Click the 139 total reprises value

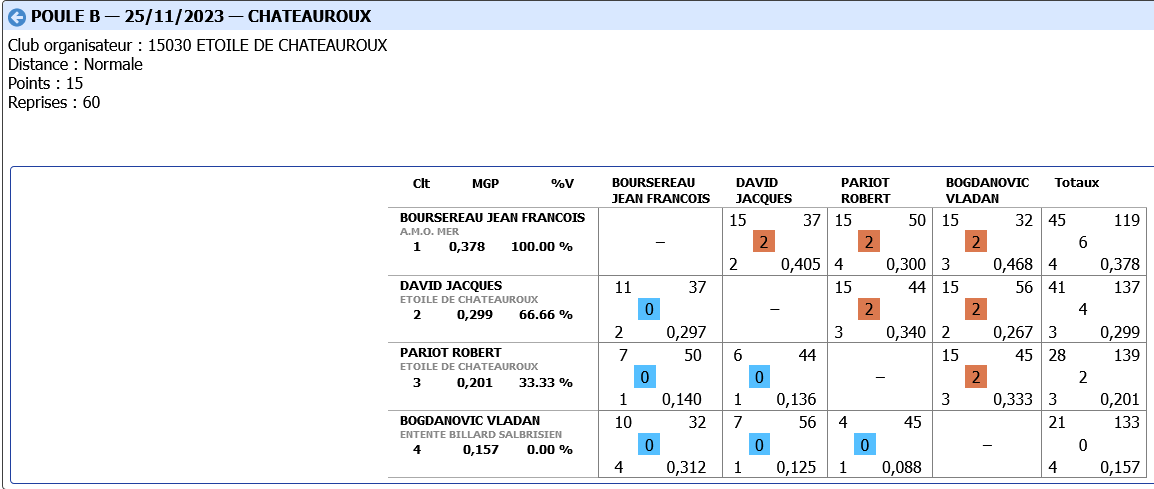pos(1127,355)
